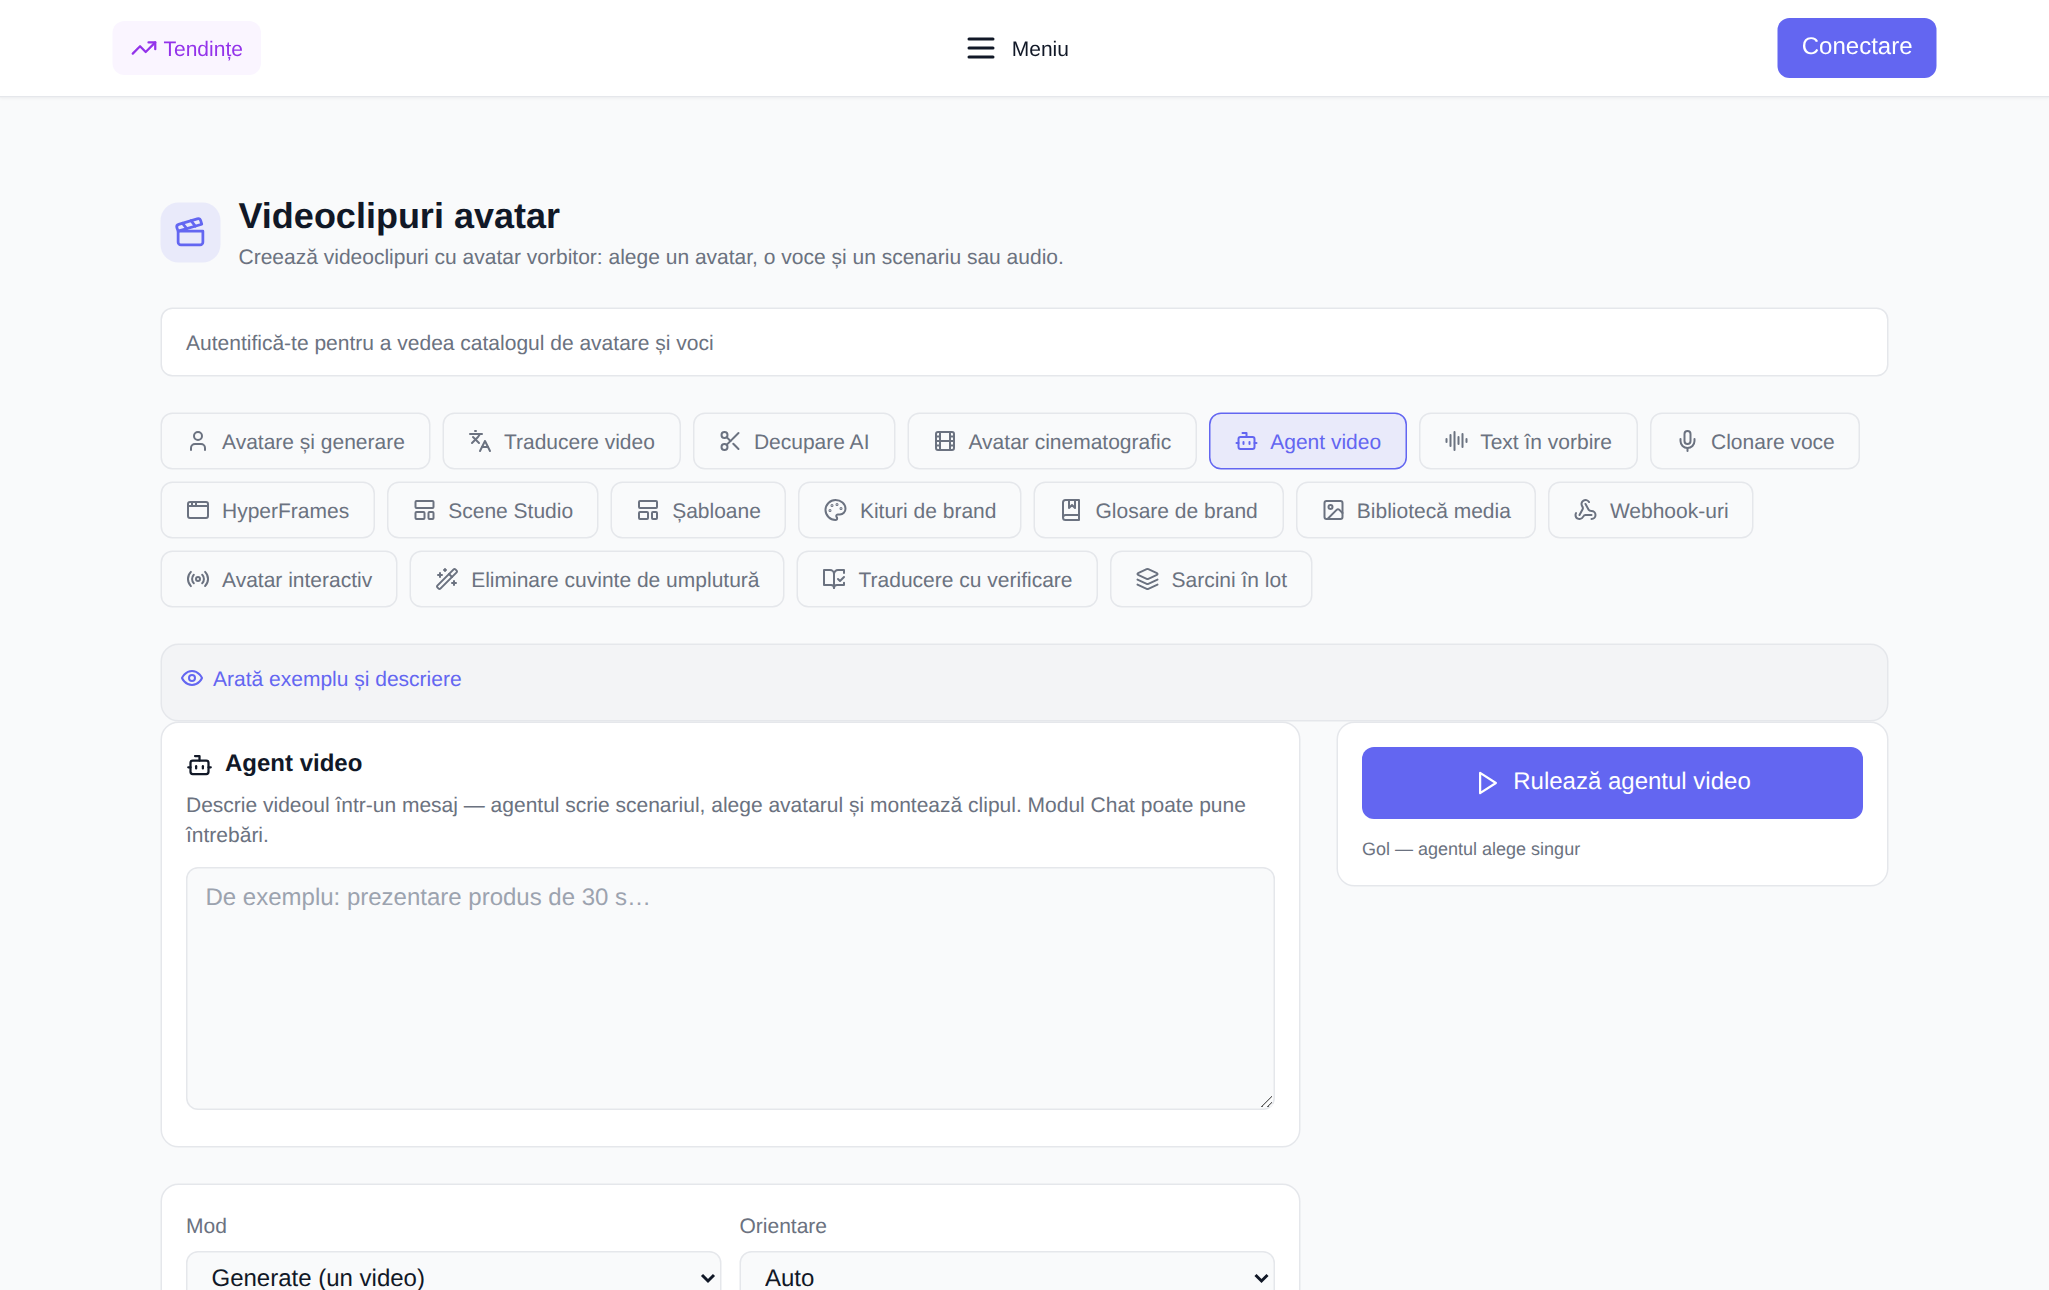Click the open book icon in Traducere cu verificare
Image resolution: width=2049 pixels, height=1290 pixels.
[834, 579]
